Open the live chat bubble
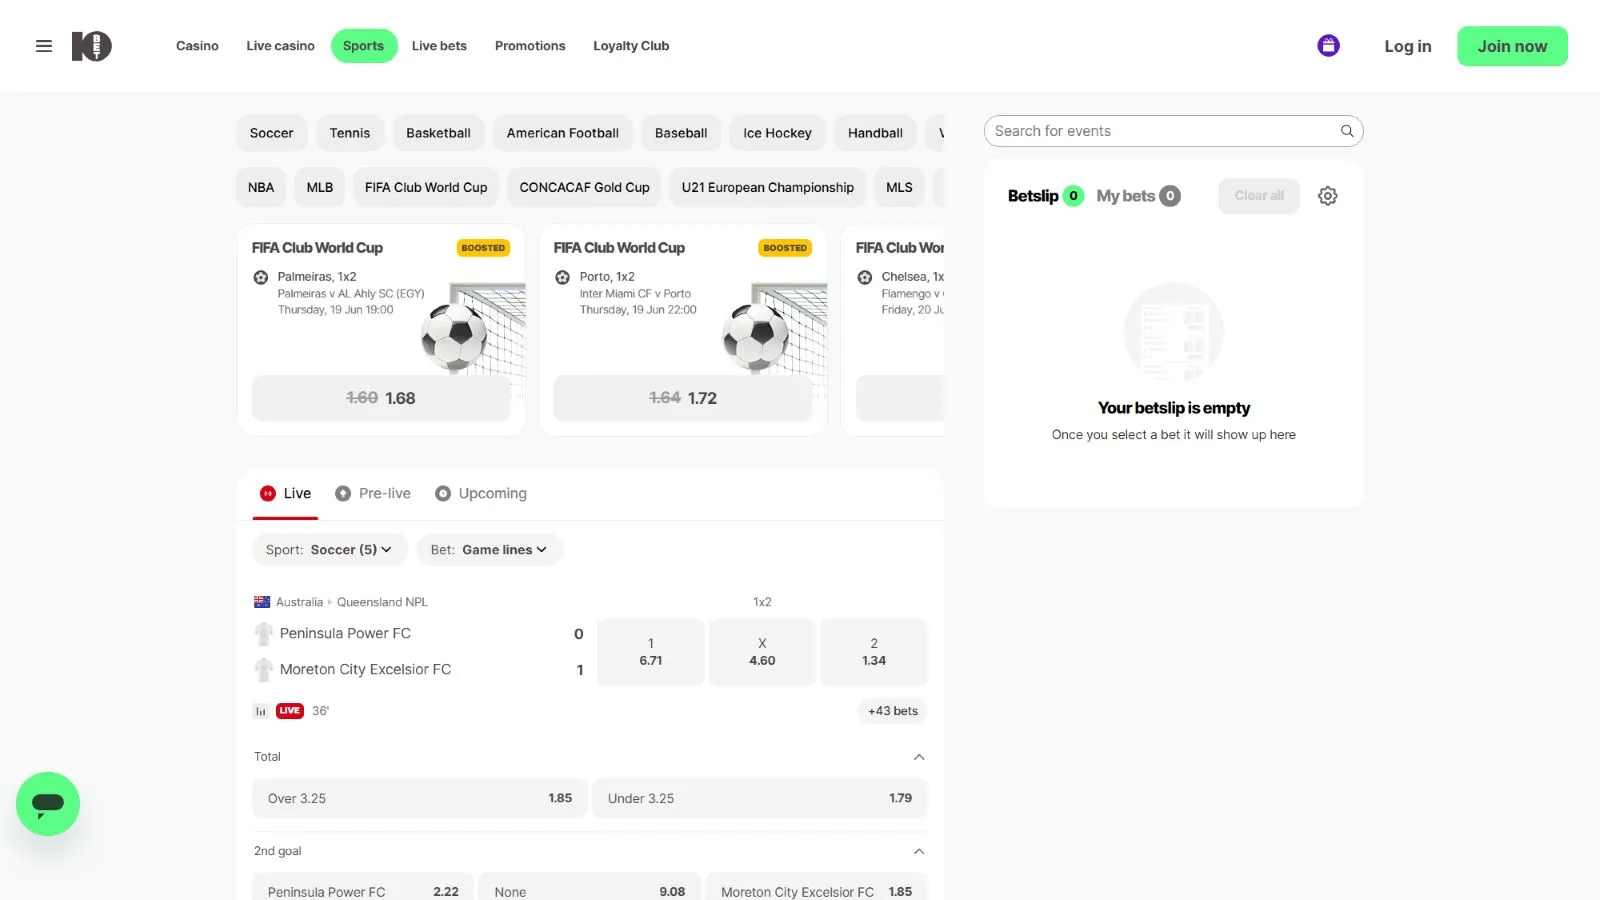This screenshot has width=1600, height=900. pyautogui.click(x=48, y=803)
